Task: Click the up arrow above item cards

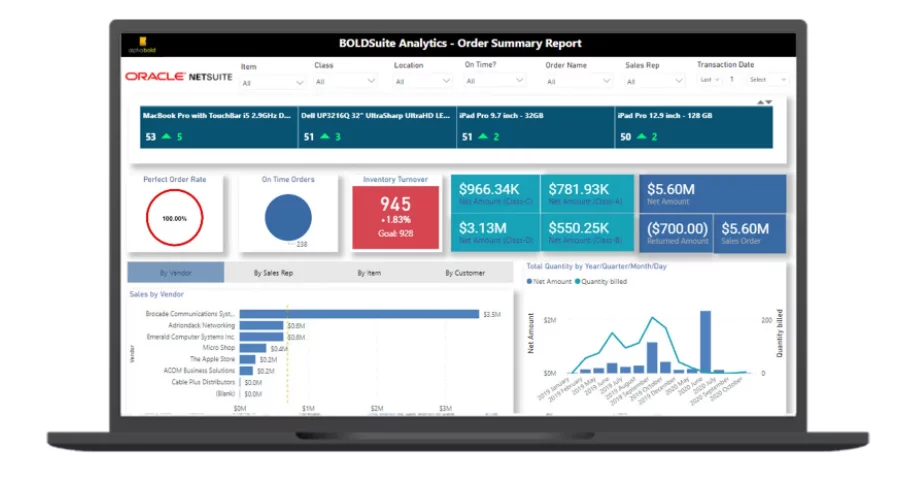Action: pyautogui.click(x=760, y=102)
